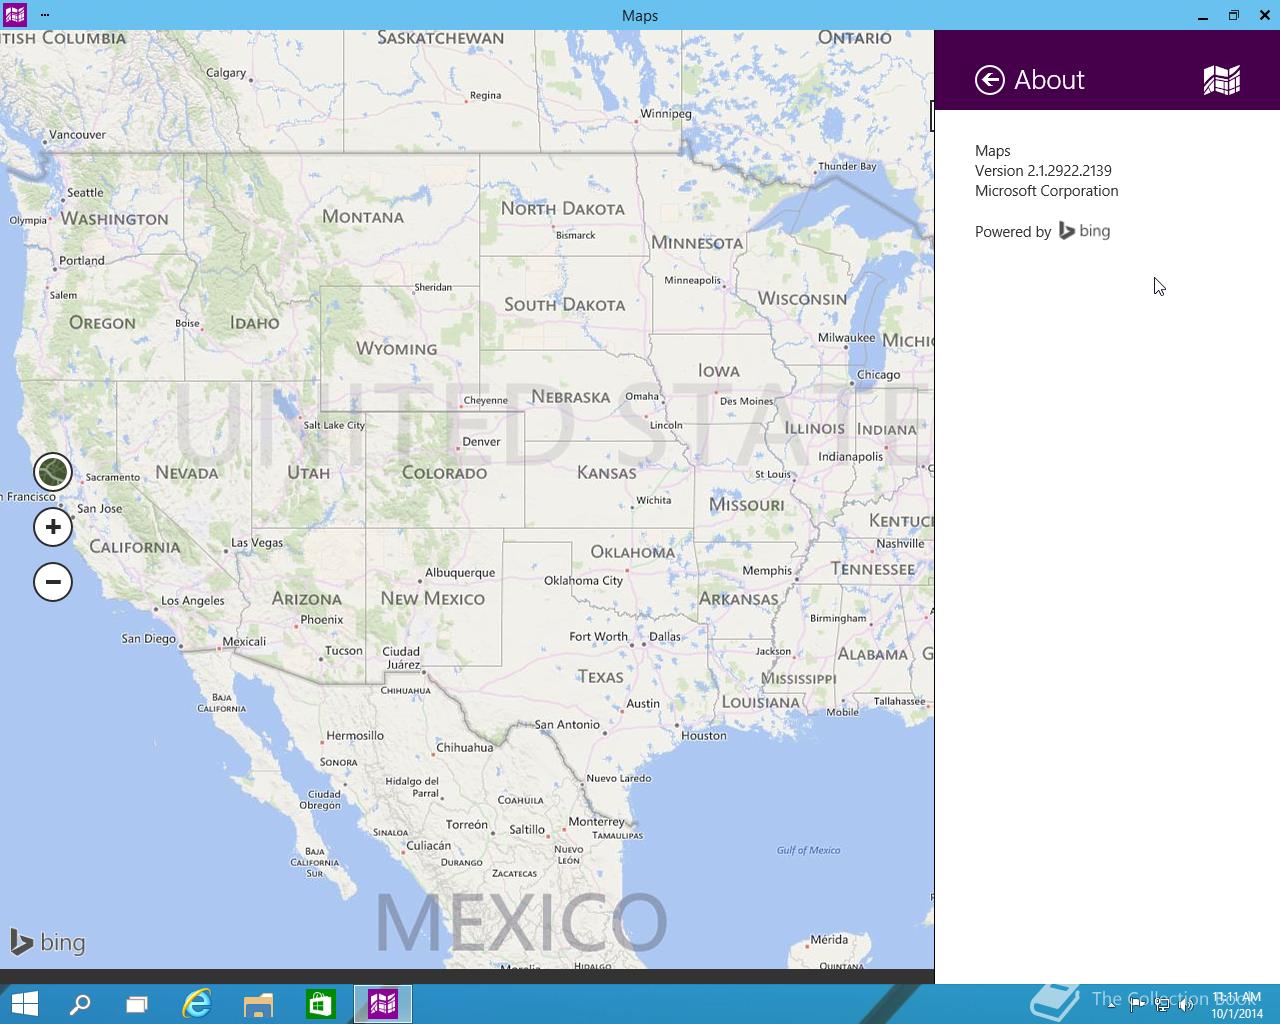Click the Las Vegas label on the map
Viewport: 1280px width, 1024px height.
point(257,543)
